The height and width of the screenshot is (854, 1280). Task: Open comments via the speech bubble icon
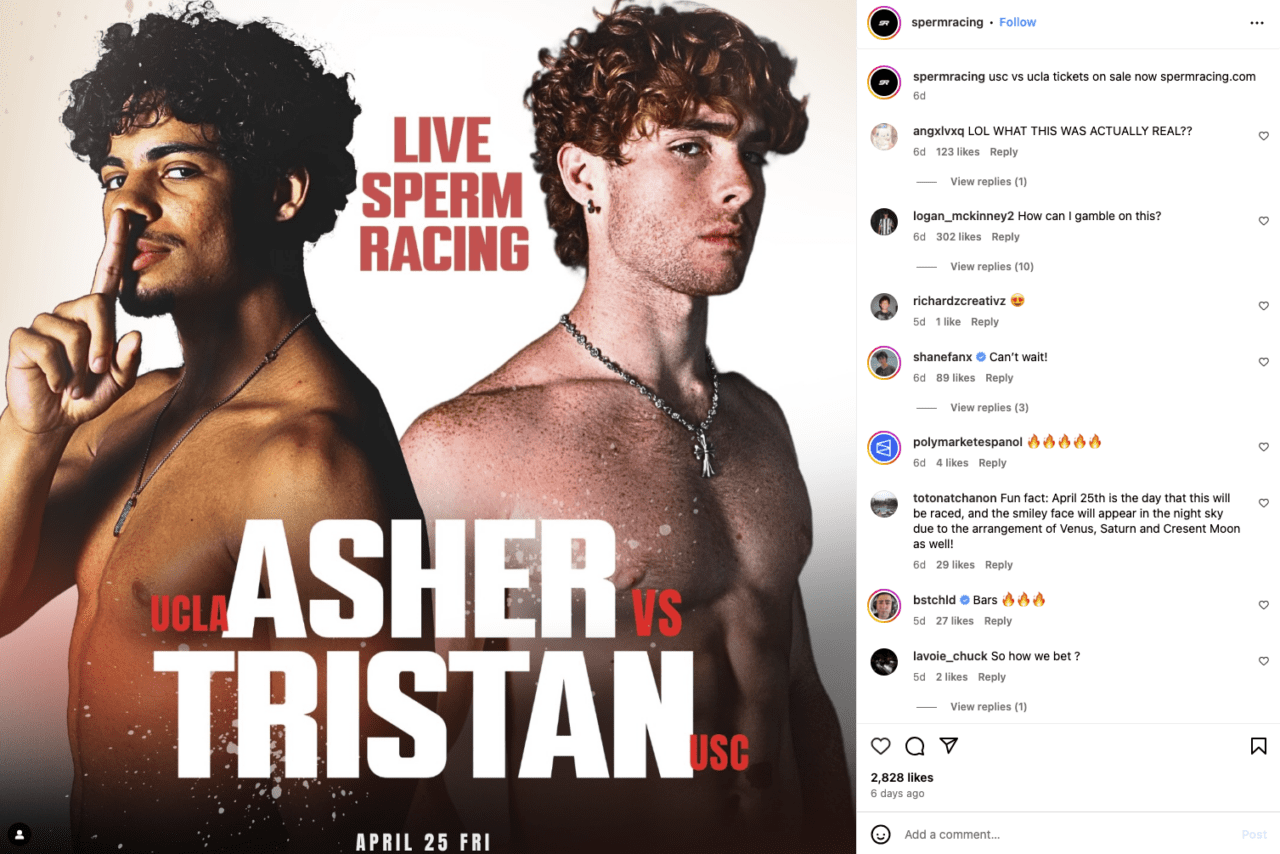point(914,746)
